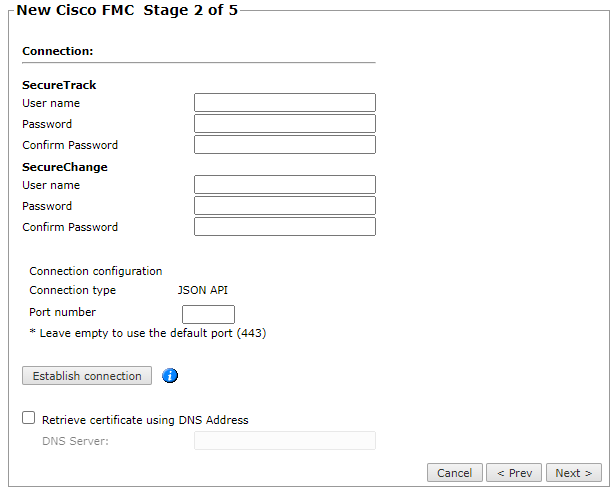Focus the SecureTrack User name field
Viewport: 612px width, 488px height.
[284, 103]
